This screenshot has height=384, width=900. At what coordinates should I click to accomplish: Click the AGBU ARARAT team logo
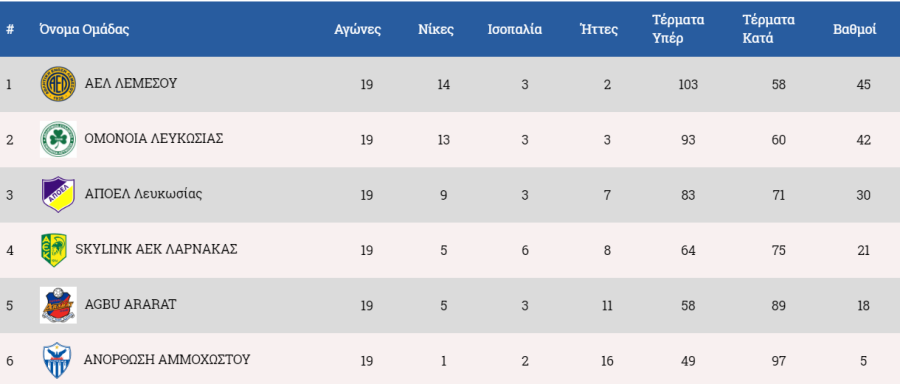coord(58,305)
